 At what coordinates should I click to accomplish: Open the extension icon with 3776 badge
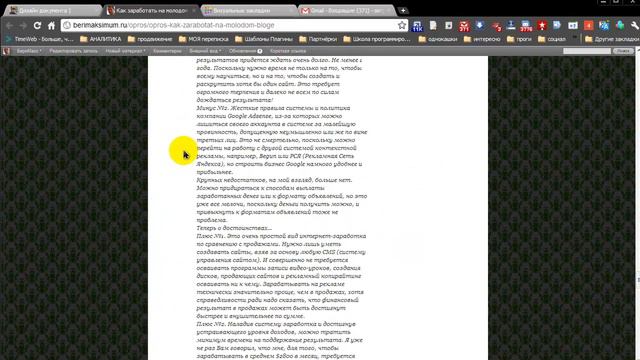[x=526, y=26]
